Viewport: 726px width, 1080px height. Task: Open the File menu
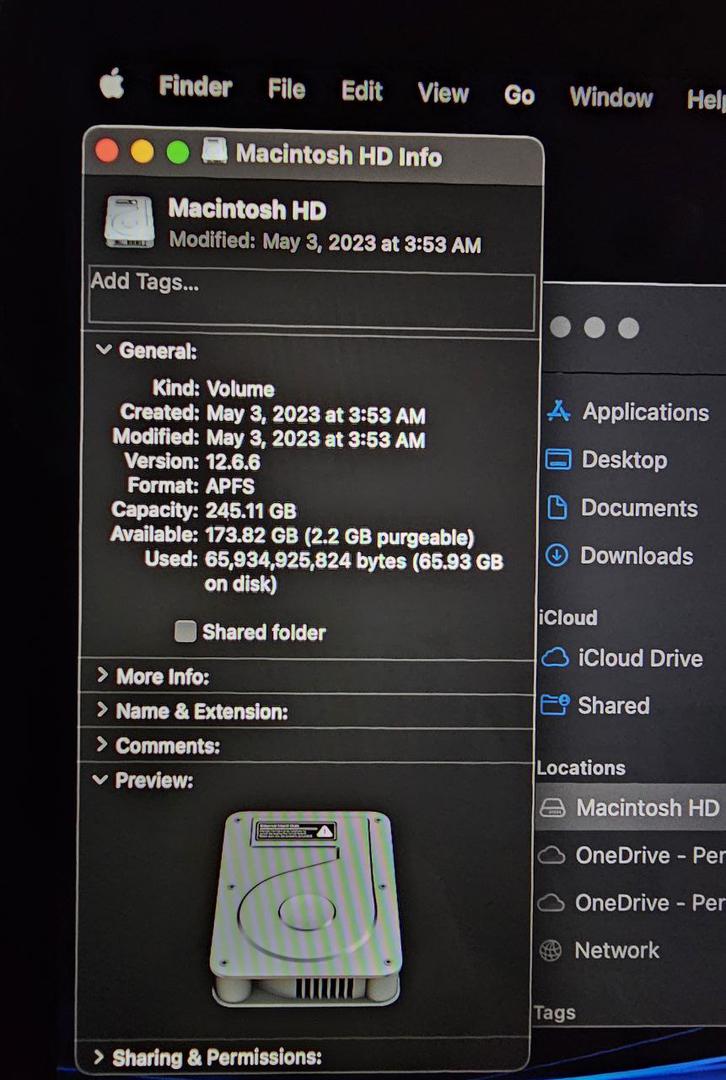pos(287,89)
